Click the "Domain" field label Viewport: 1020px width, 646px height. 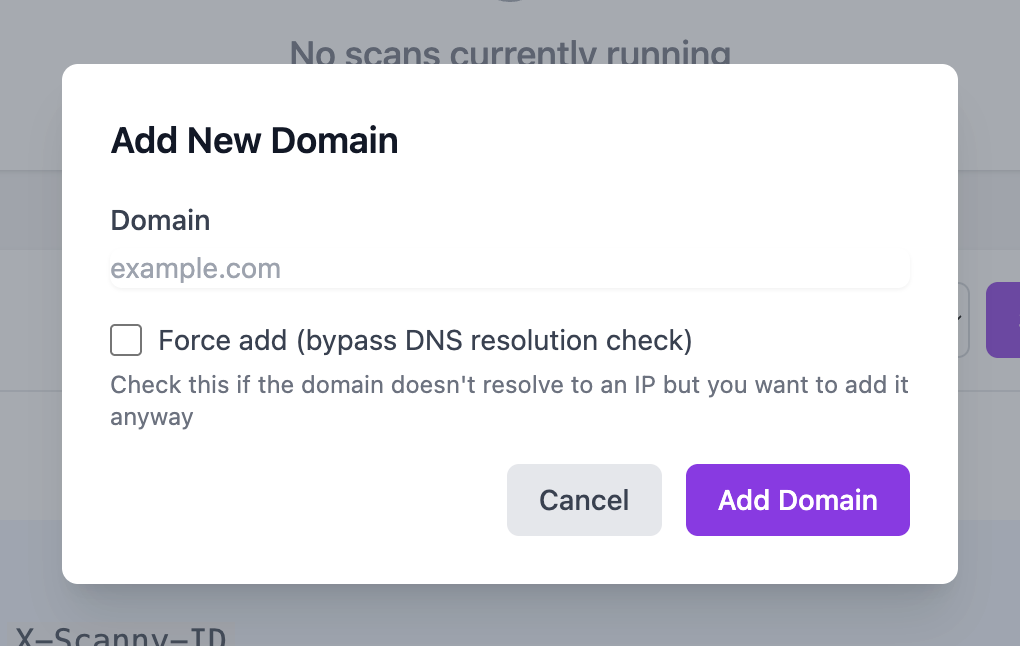coord(160,220)
